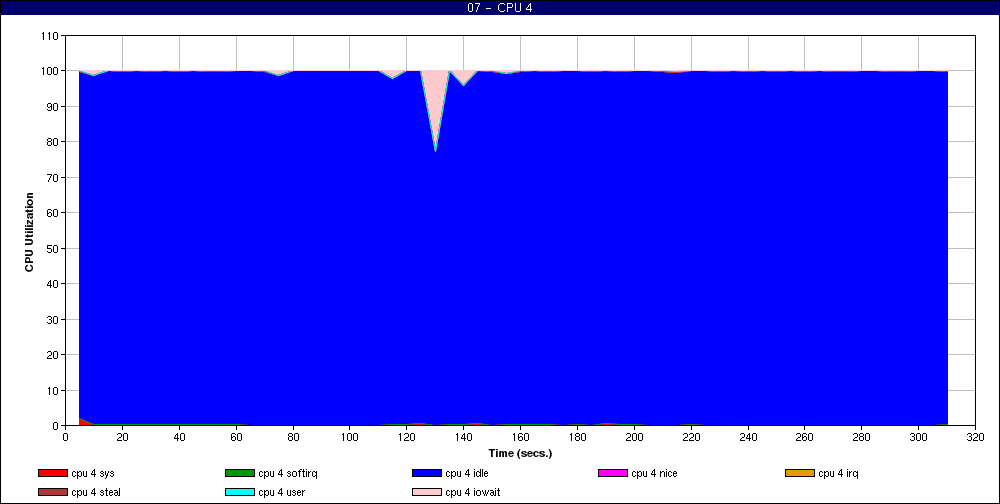Select the 'cpu 4 iowait' legend label

473,493
